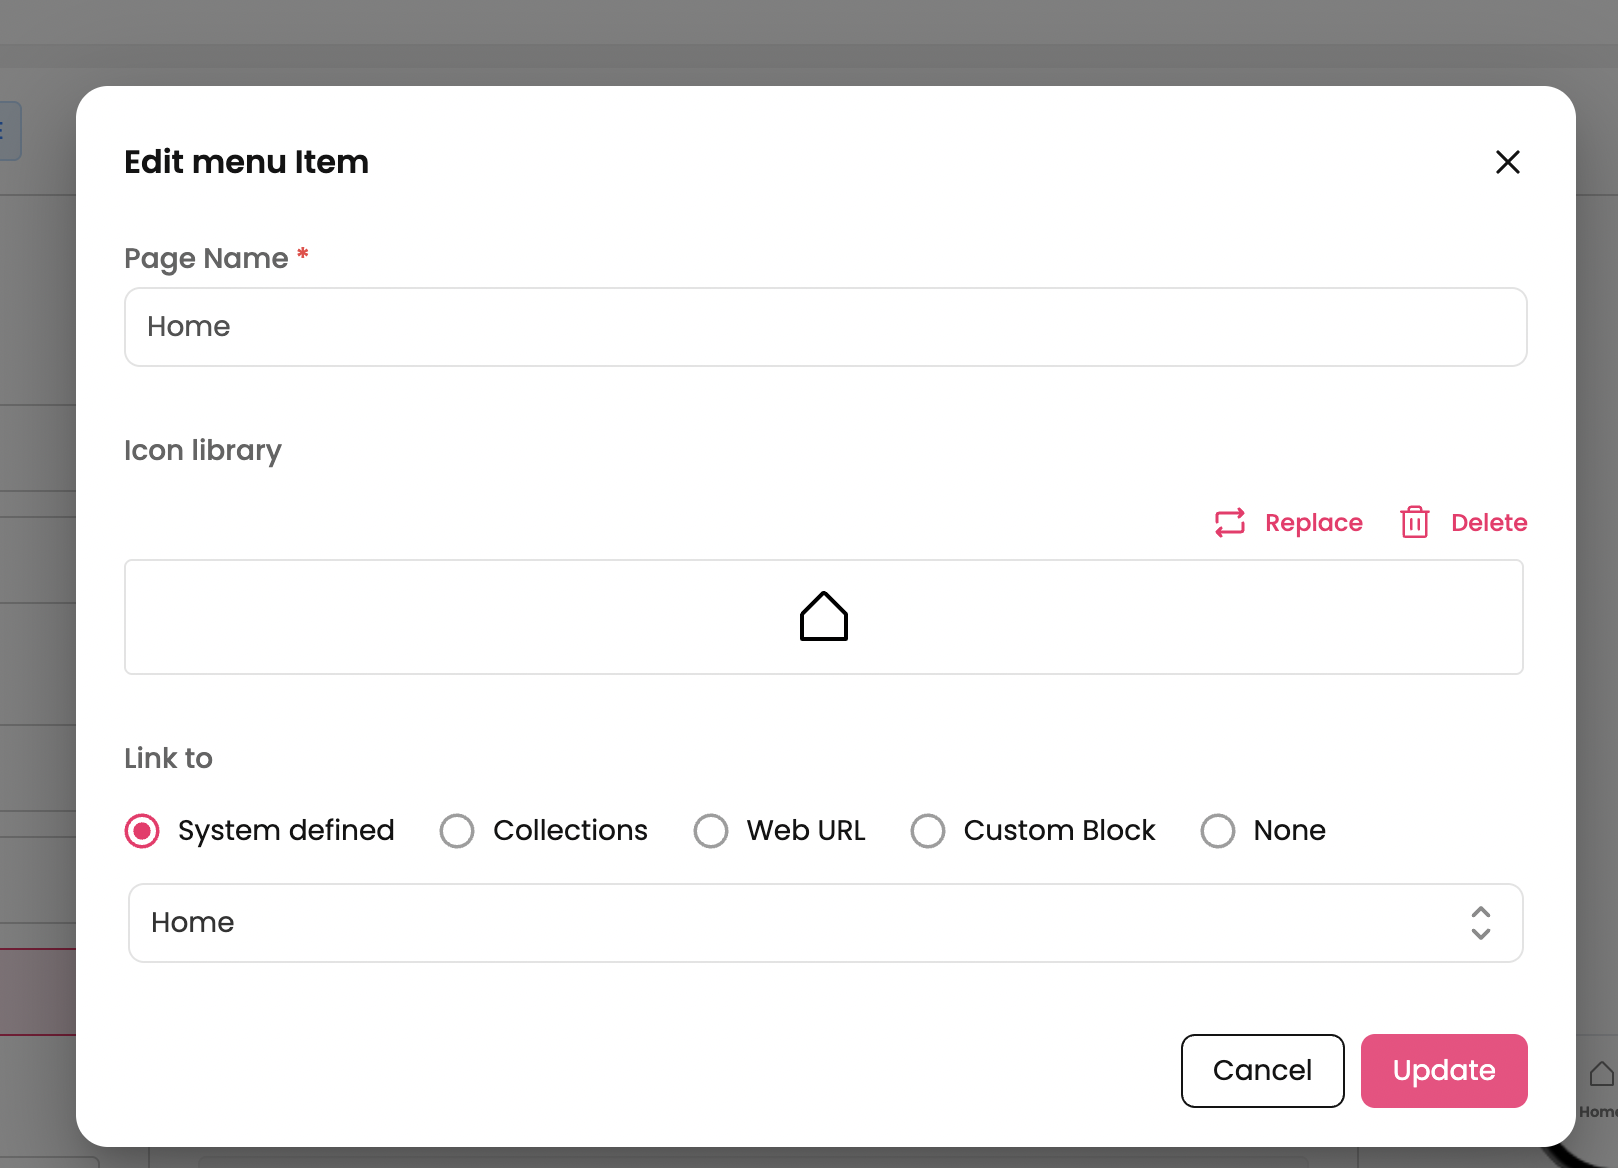Click the trash can Delete icon
The height and width of the screenshot is (1168, 1618).
[x=1414, y=522]
